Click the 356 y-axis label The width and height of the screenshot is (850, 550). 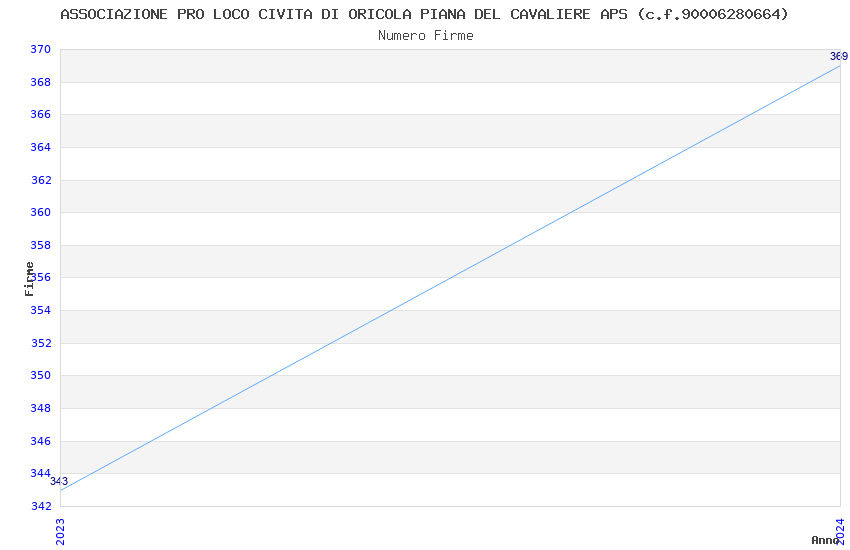coord(41,277)
